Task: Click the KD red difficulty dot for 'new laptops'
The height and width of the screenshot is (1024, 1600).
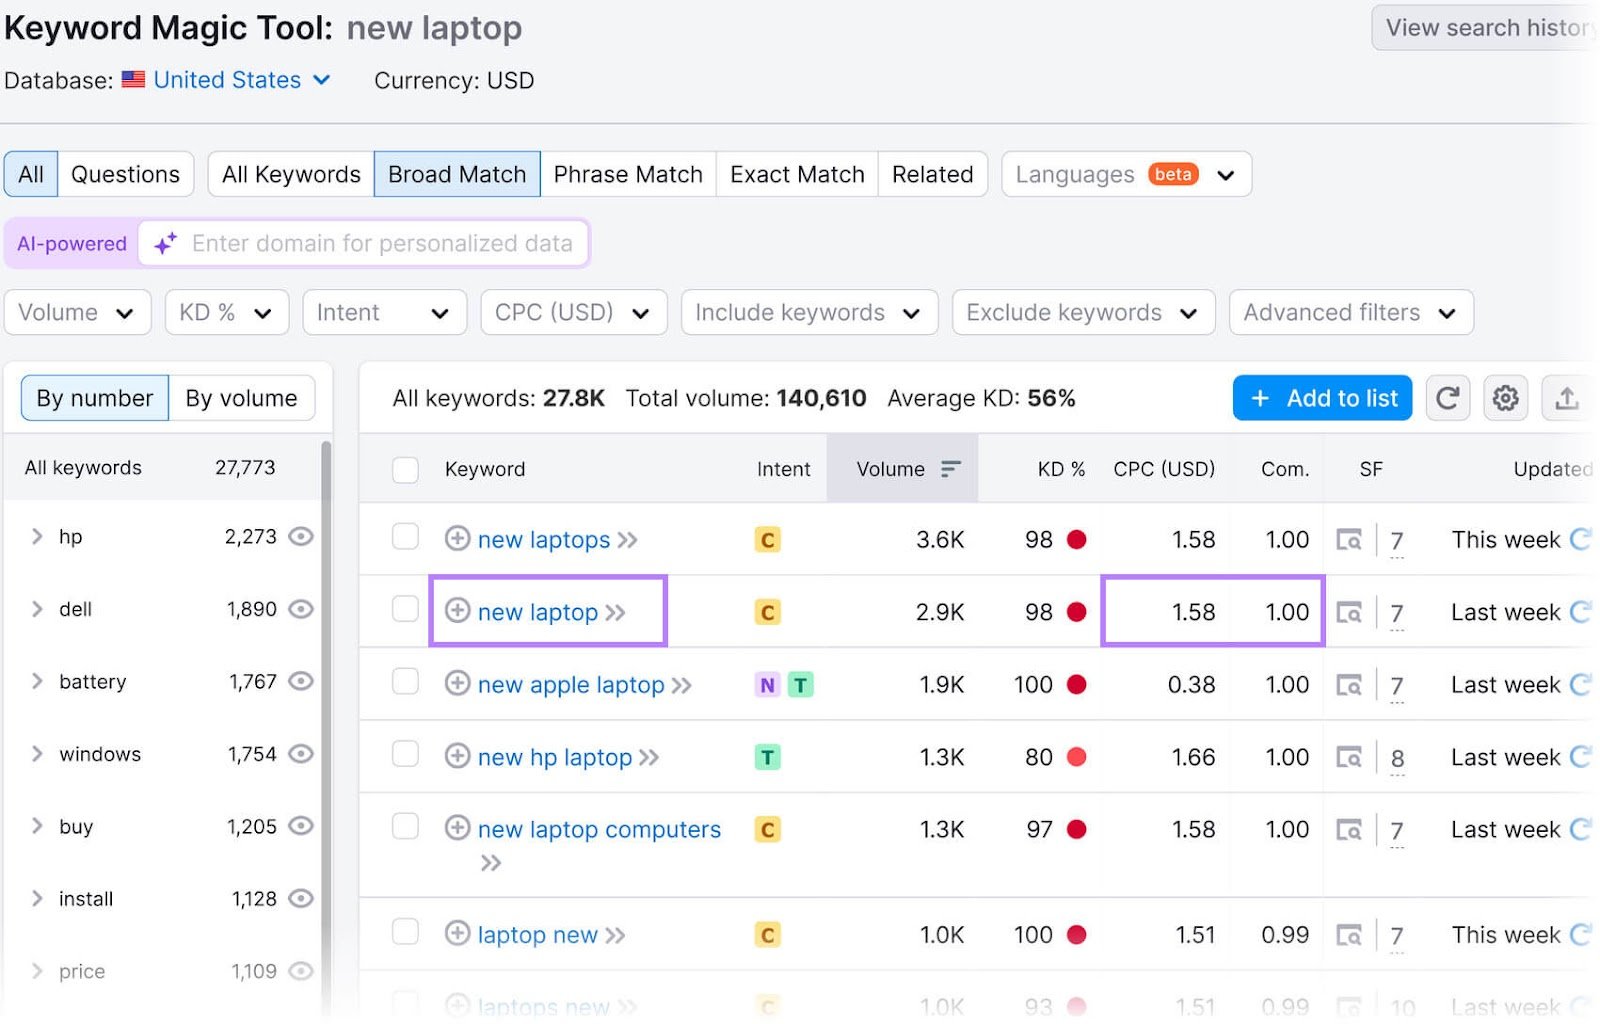Action: (x=1076, y=540)
